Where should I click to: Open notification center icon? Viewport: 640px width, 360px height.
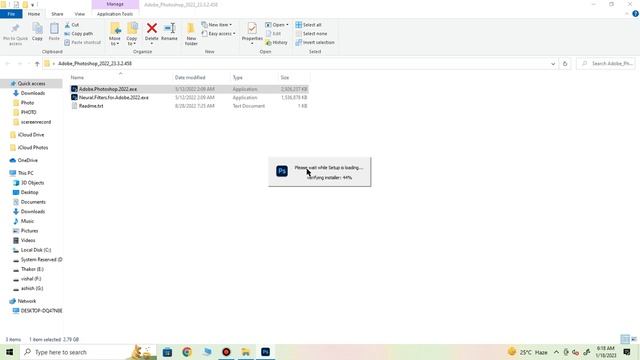coord(627,352)
